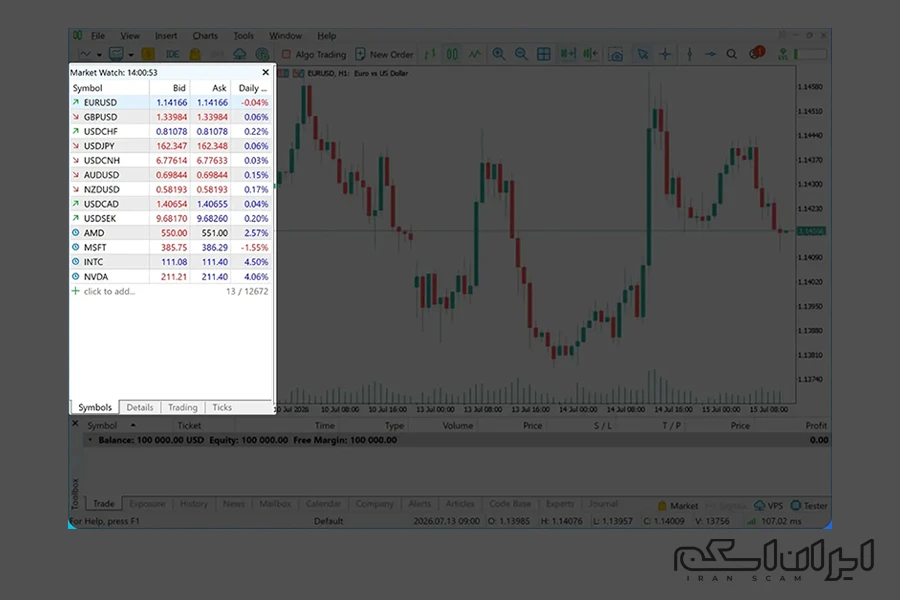Switch to line chart view icon
The height and width of the screenshot is (600, 900).
coord(475,55)
